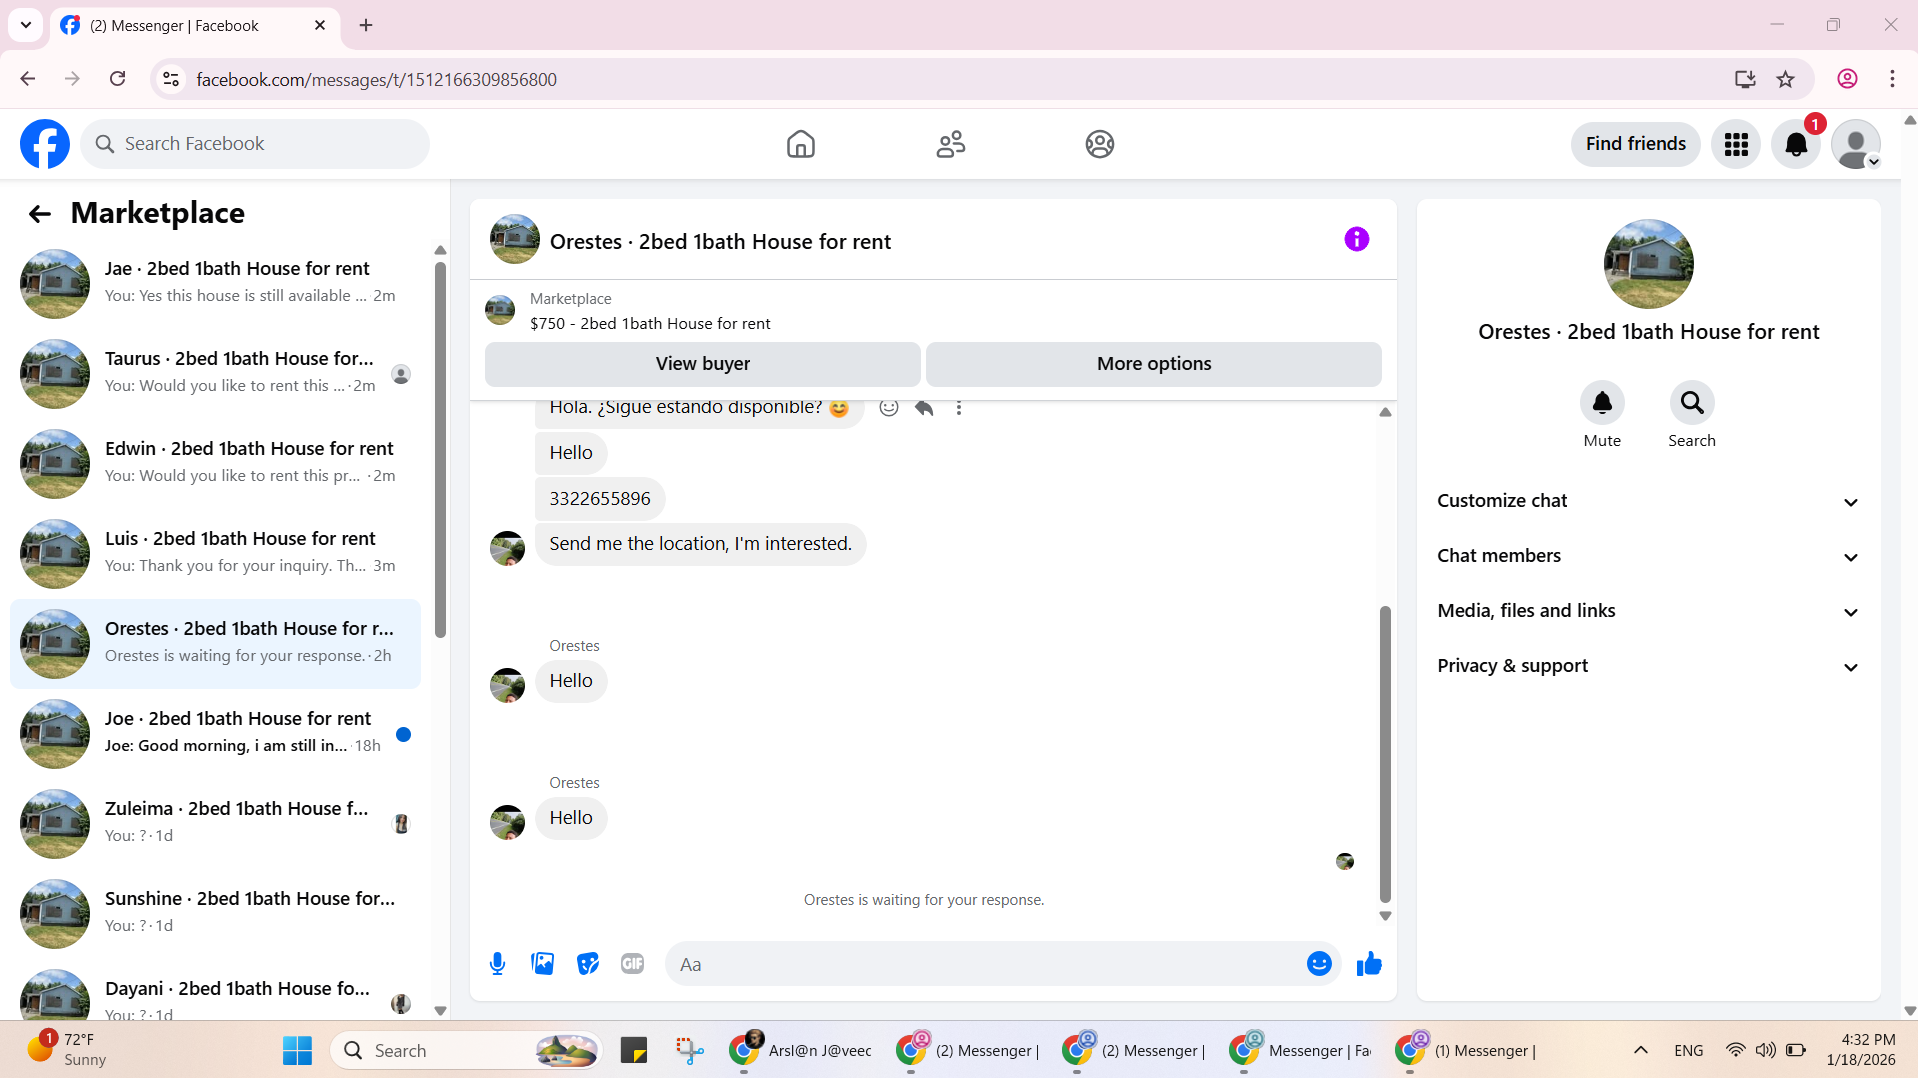Screen dimensions: 1918x1078
Task: Open the weather widget showing 72°F Sunny
Action: (x=67, y=1050)
